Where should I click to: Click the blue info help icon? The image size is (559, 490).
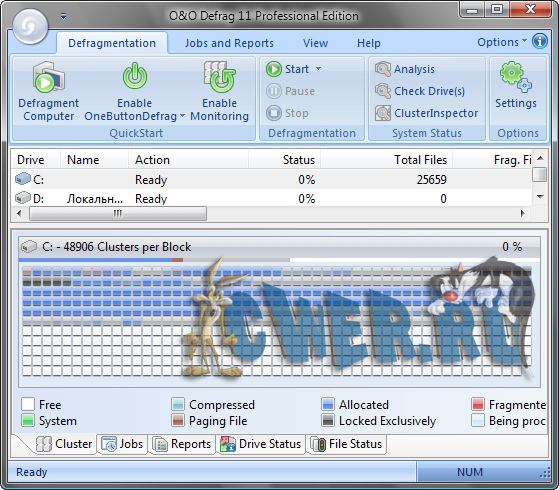(x=540, y=41)
